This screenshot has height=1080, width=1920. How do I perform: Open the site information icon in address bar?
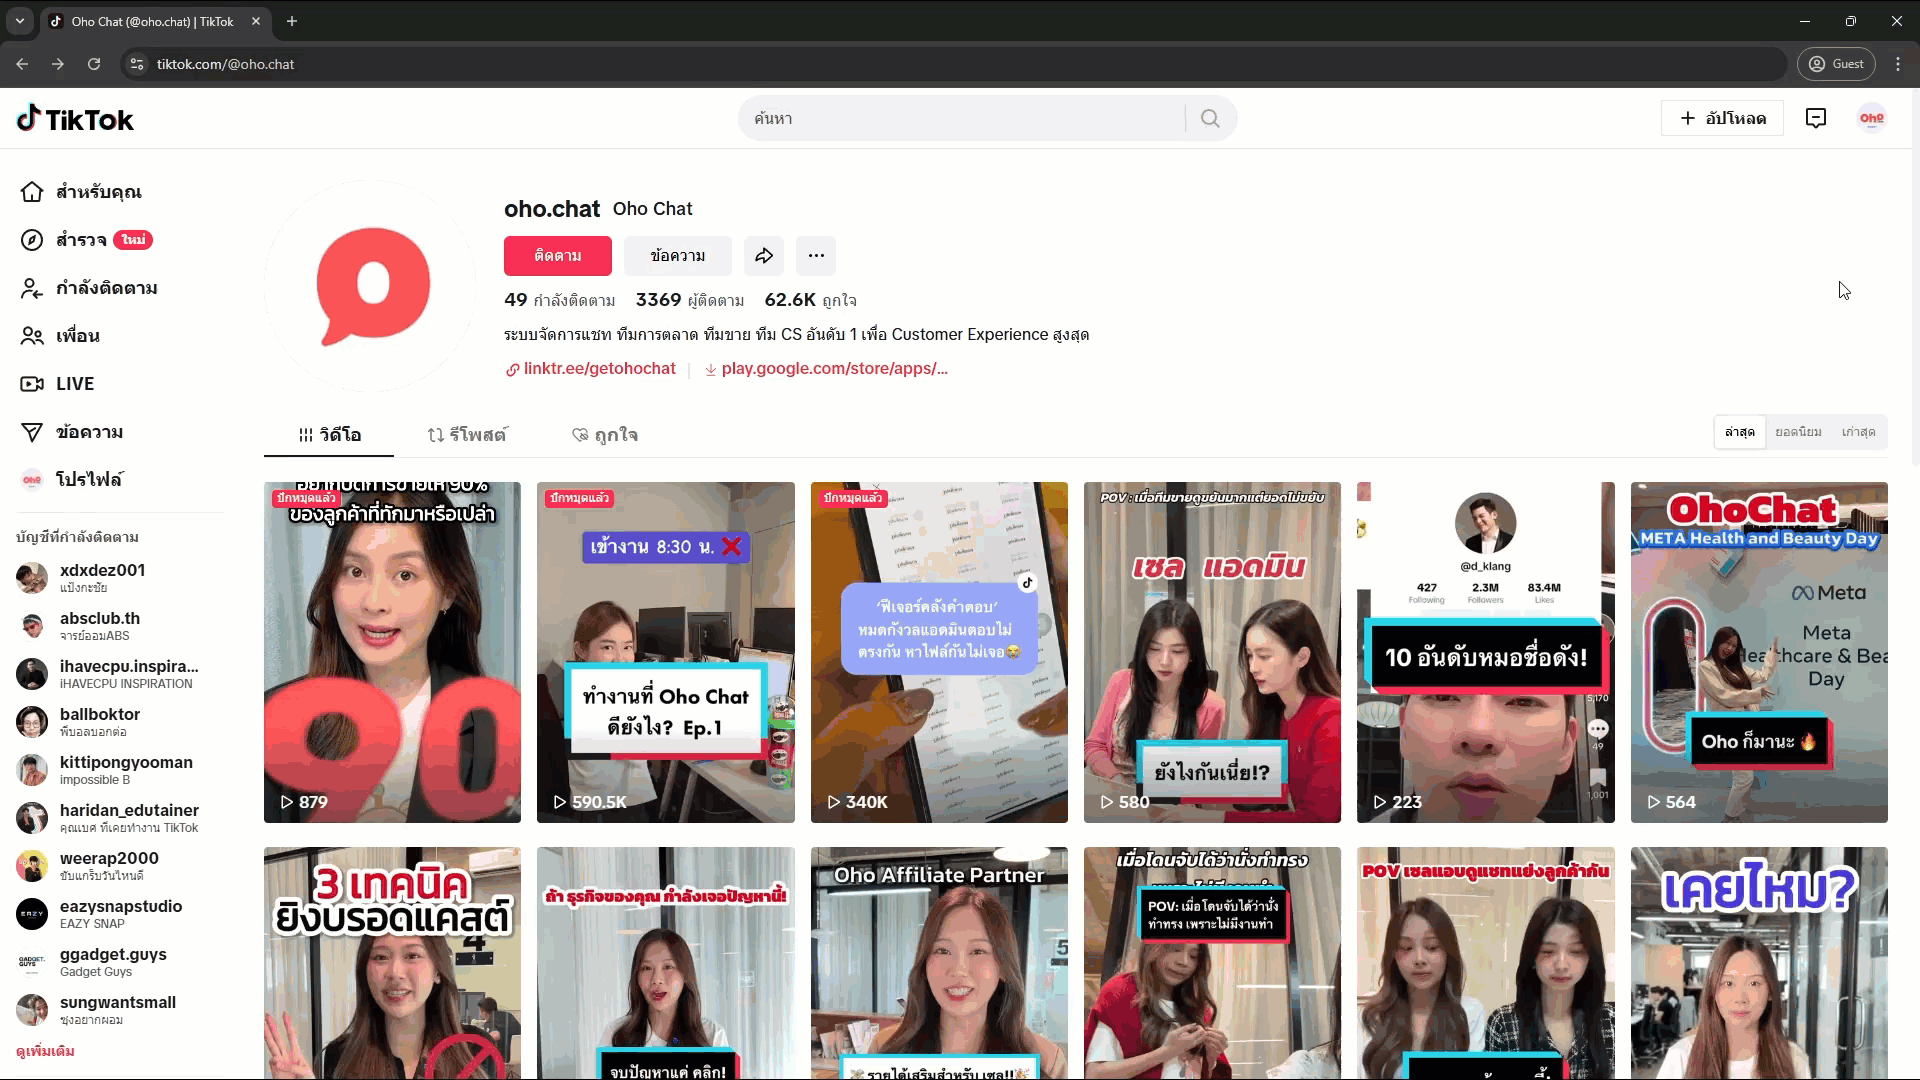click(137, 64)
